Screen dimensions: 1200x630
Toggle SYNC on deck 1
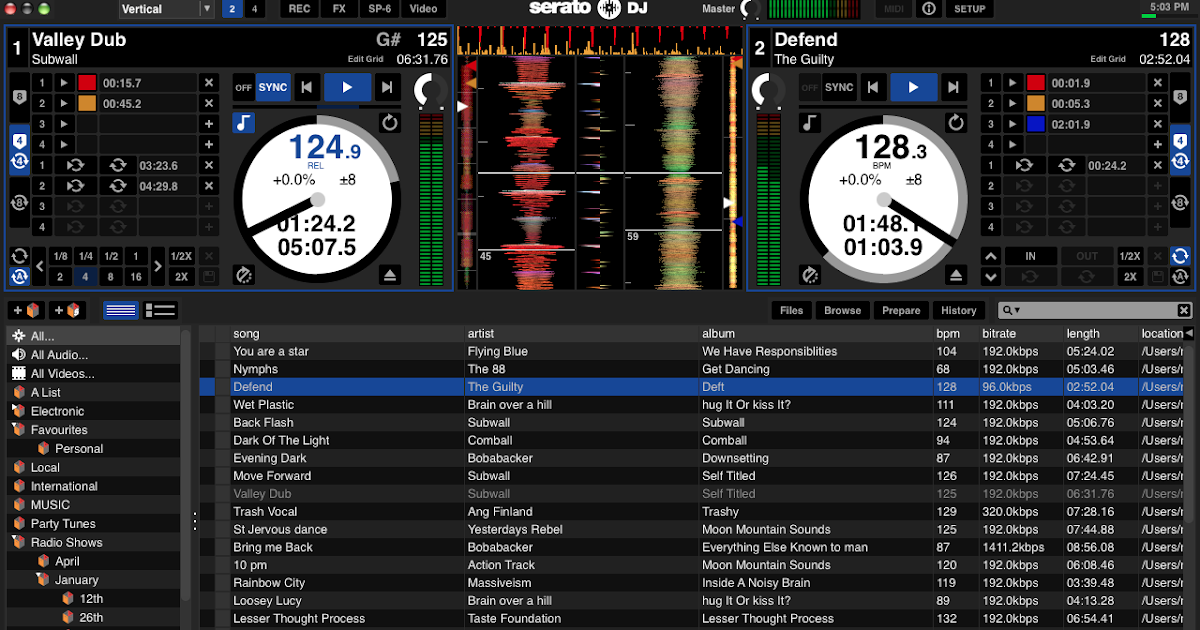coord(273,88)
